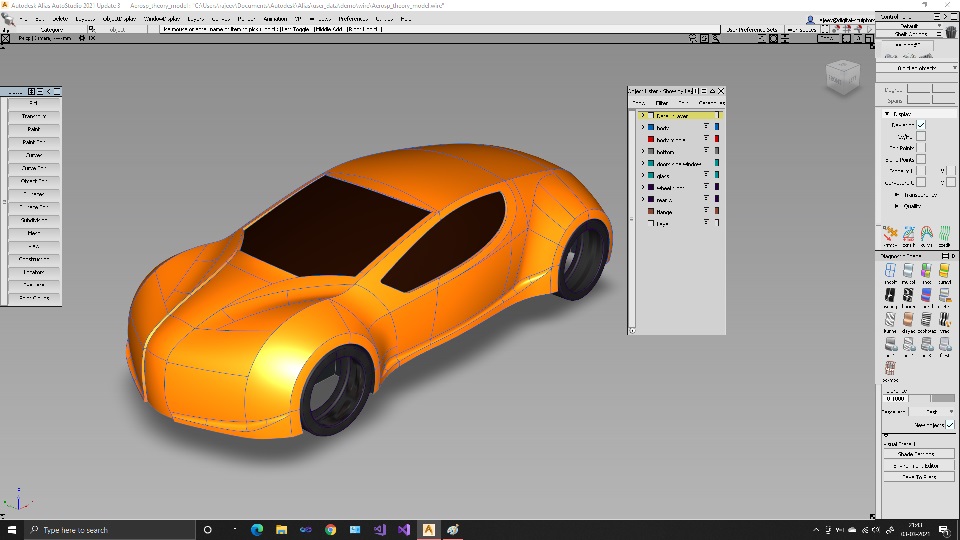The height and width of the screenshot is (540, 960).
Task: Click the red color swatch of body layer
Action: 651,140
